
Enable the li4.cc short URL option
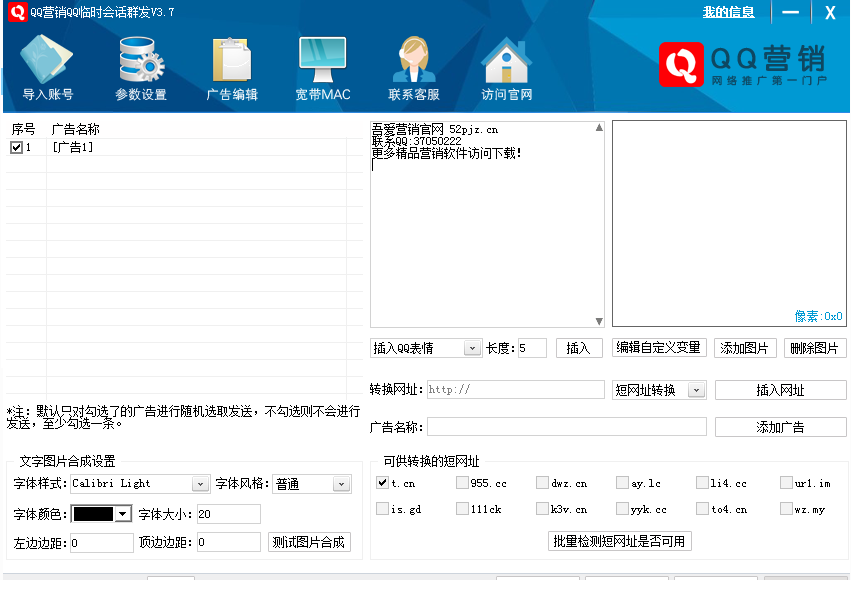pyautogui.click(x=702, y=483)
